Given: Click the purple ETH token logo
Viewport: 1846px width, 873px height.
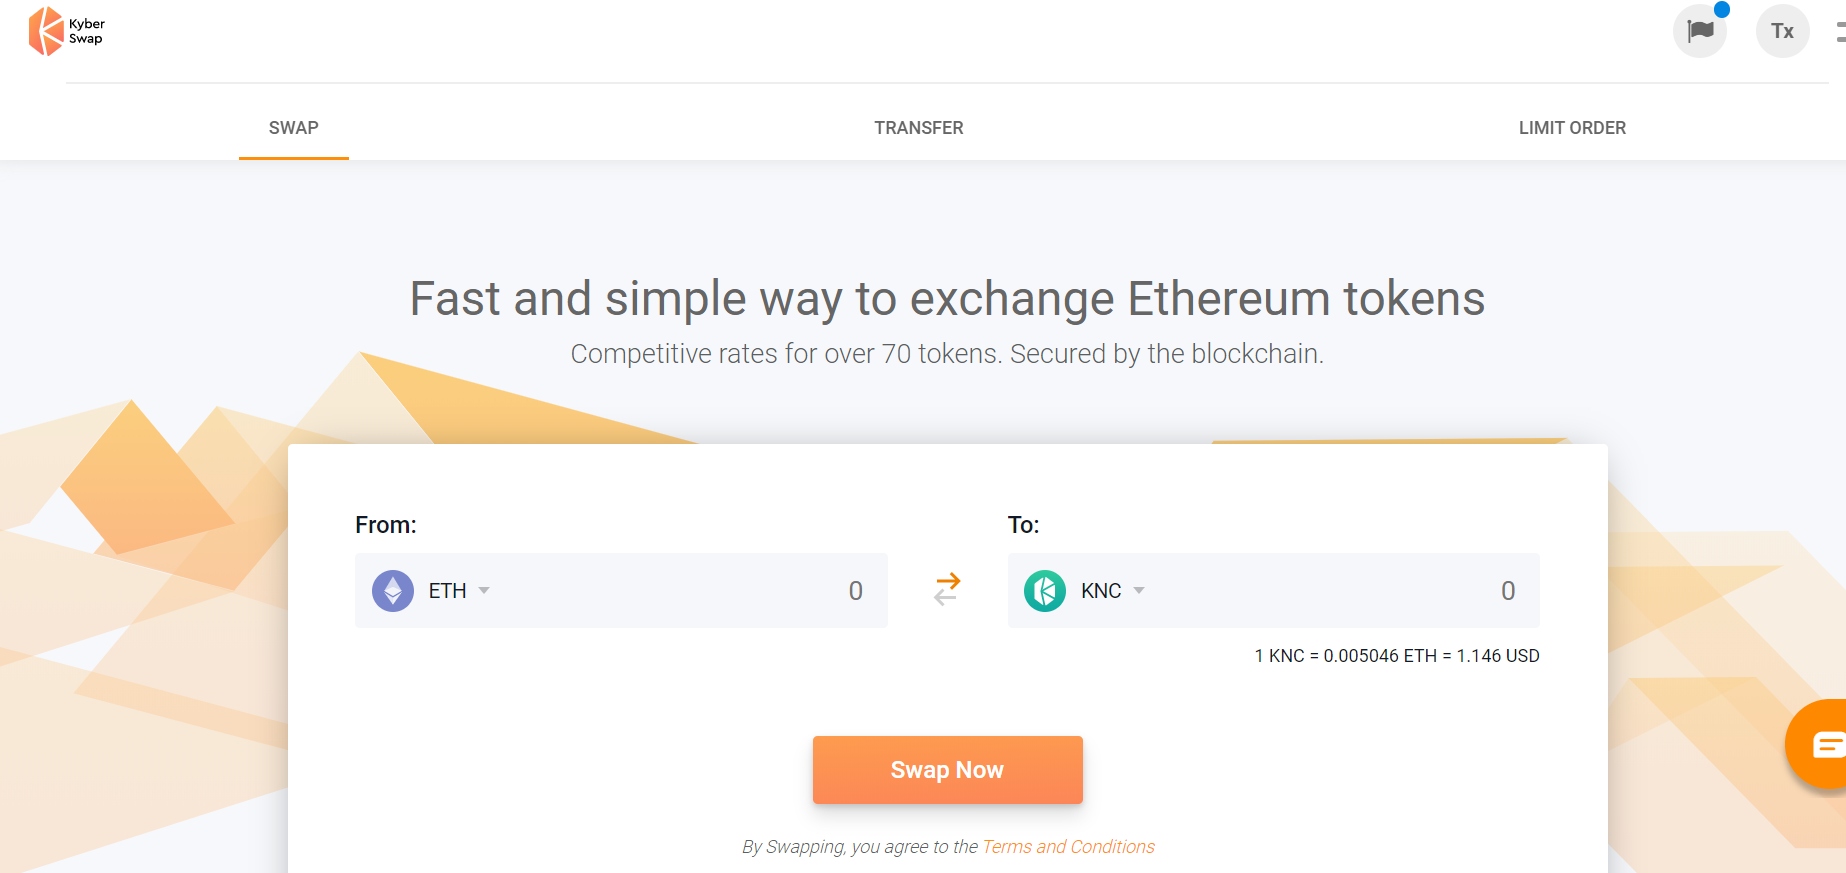Looking at the screenshot, I should [x=393, y=591].
